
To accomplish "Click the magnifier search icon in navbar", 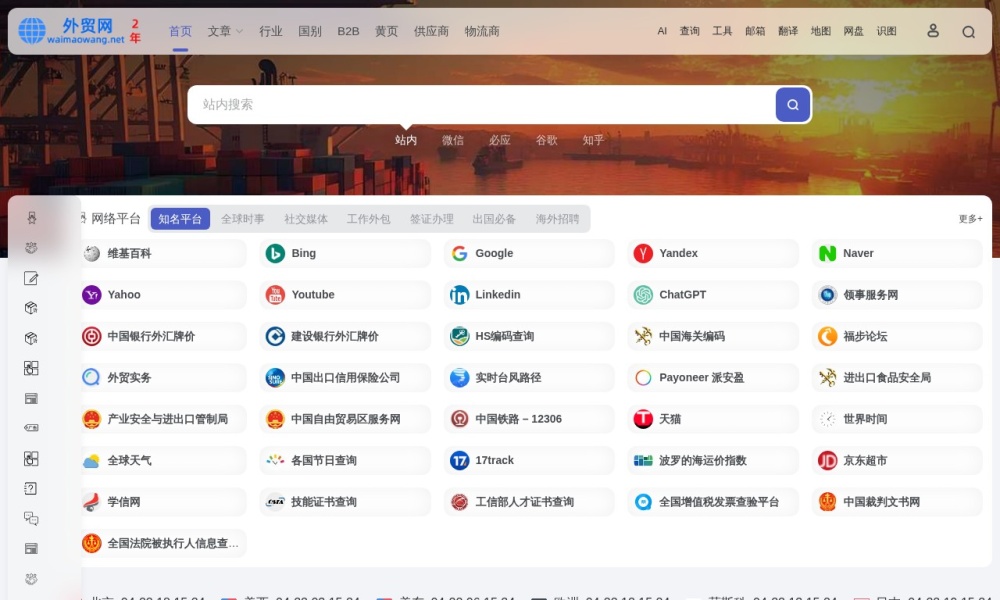I will [x=969, y=31].
